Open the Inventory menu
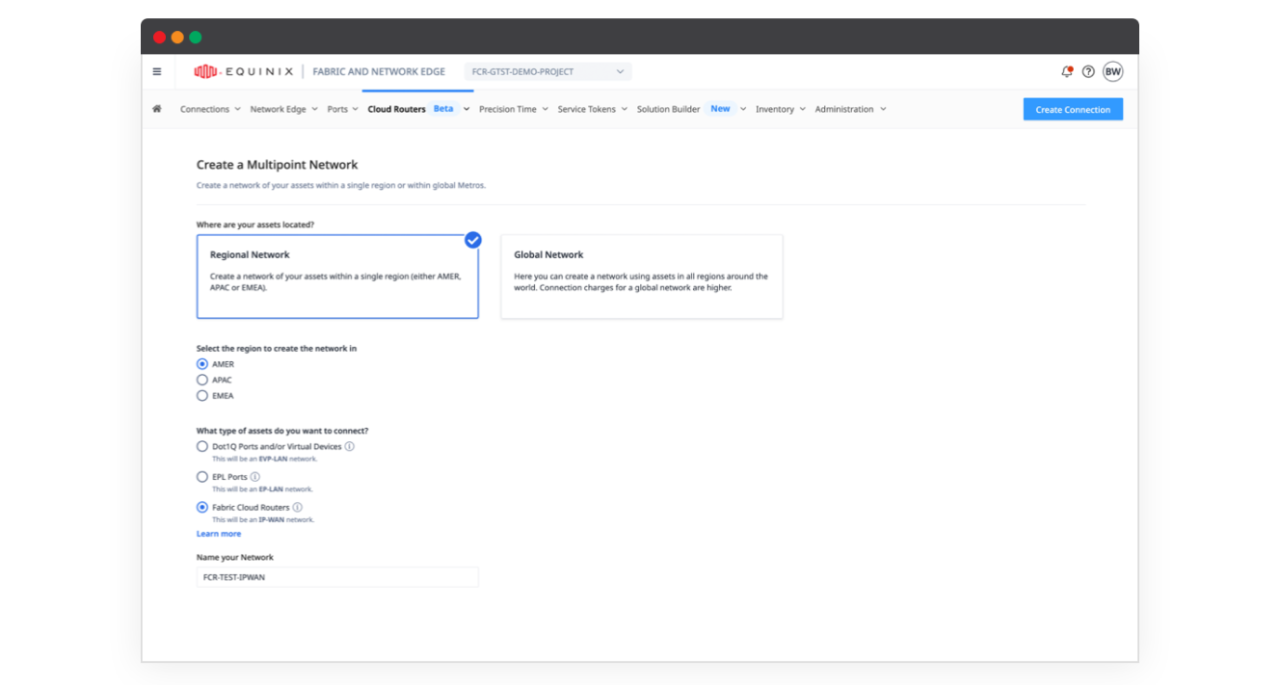 780,109
